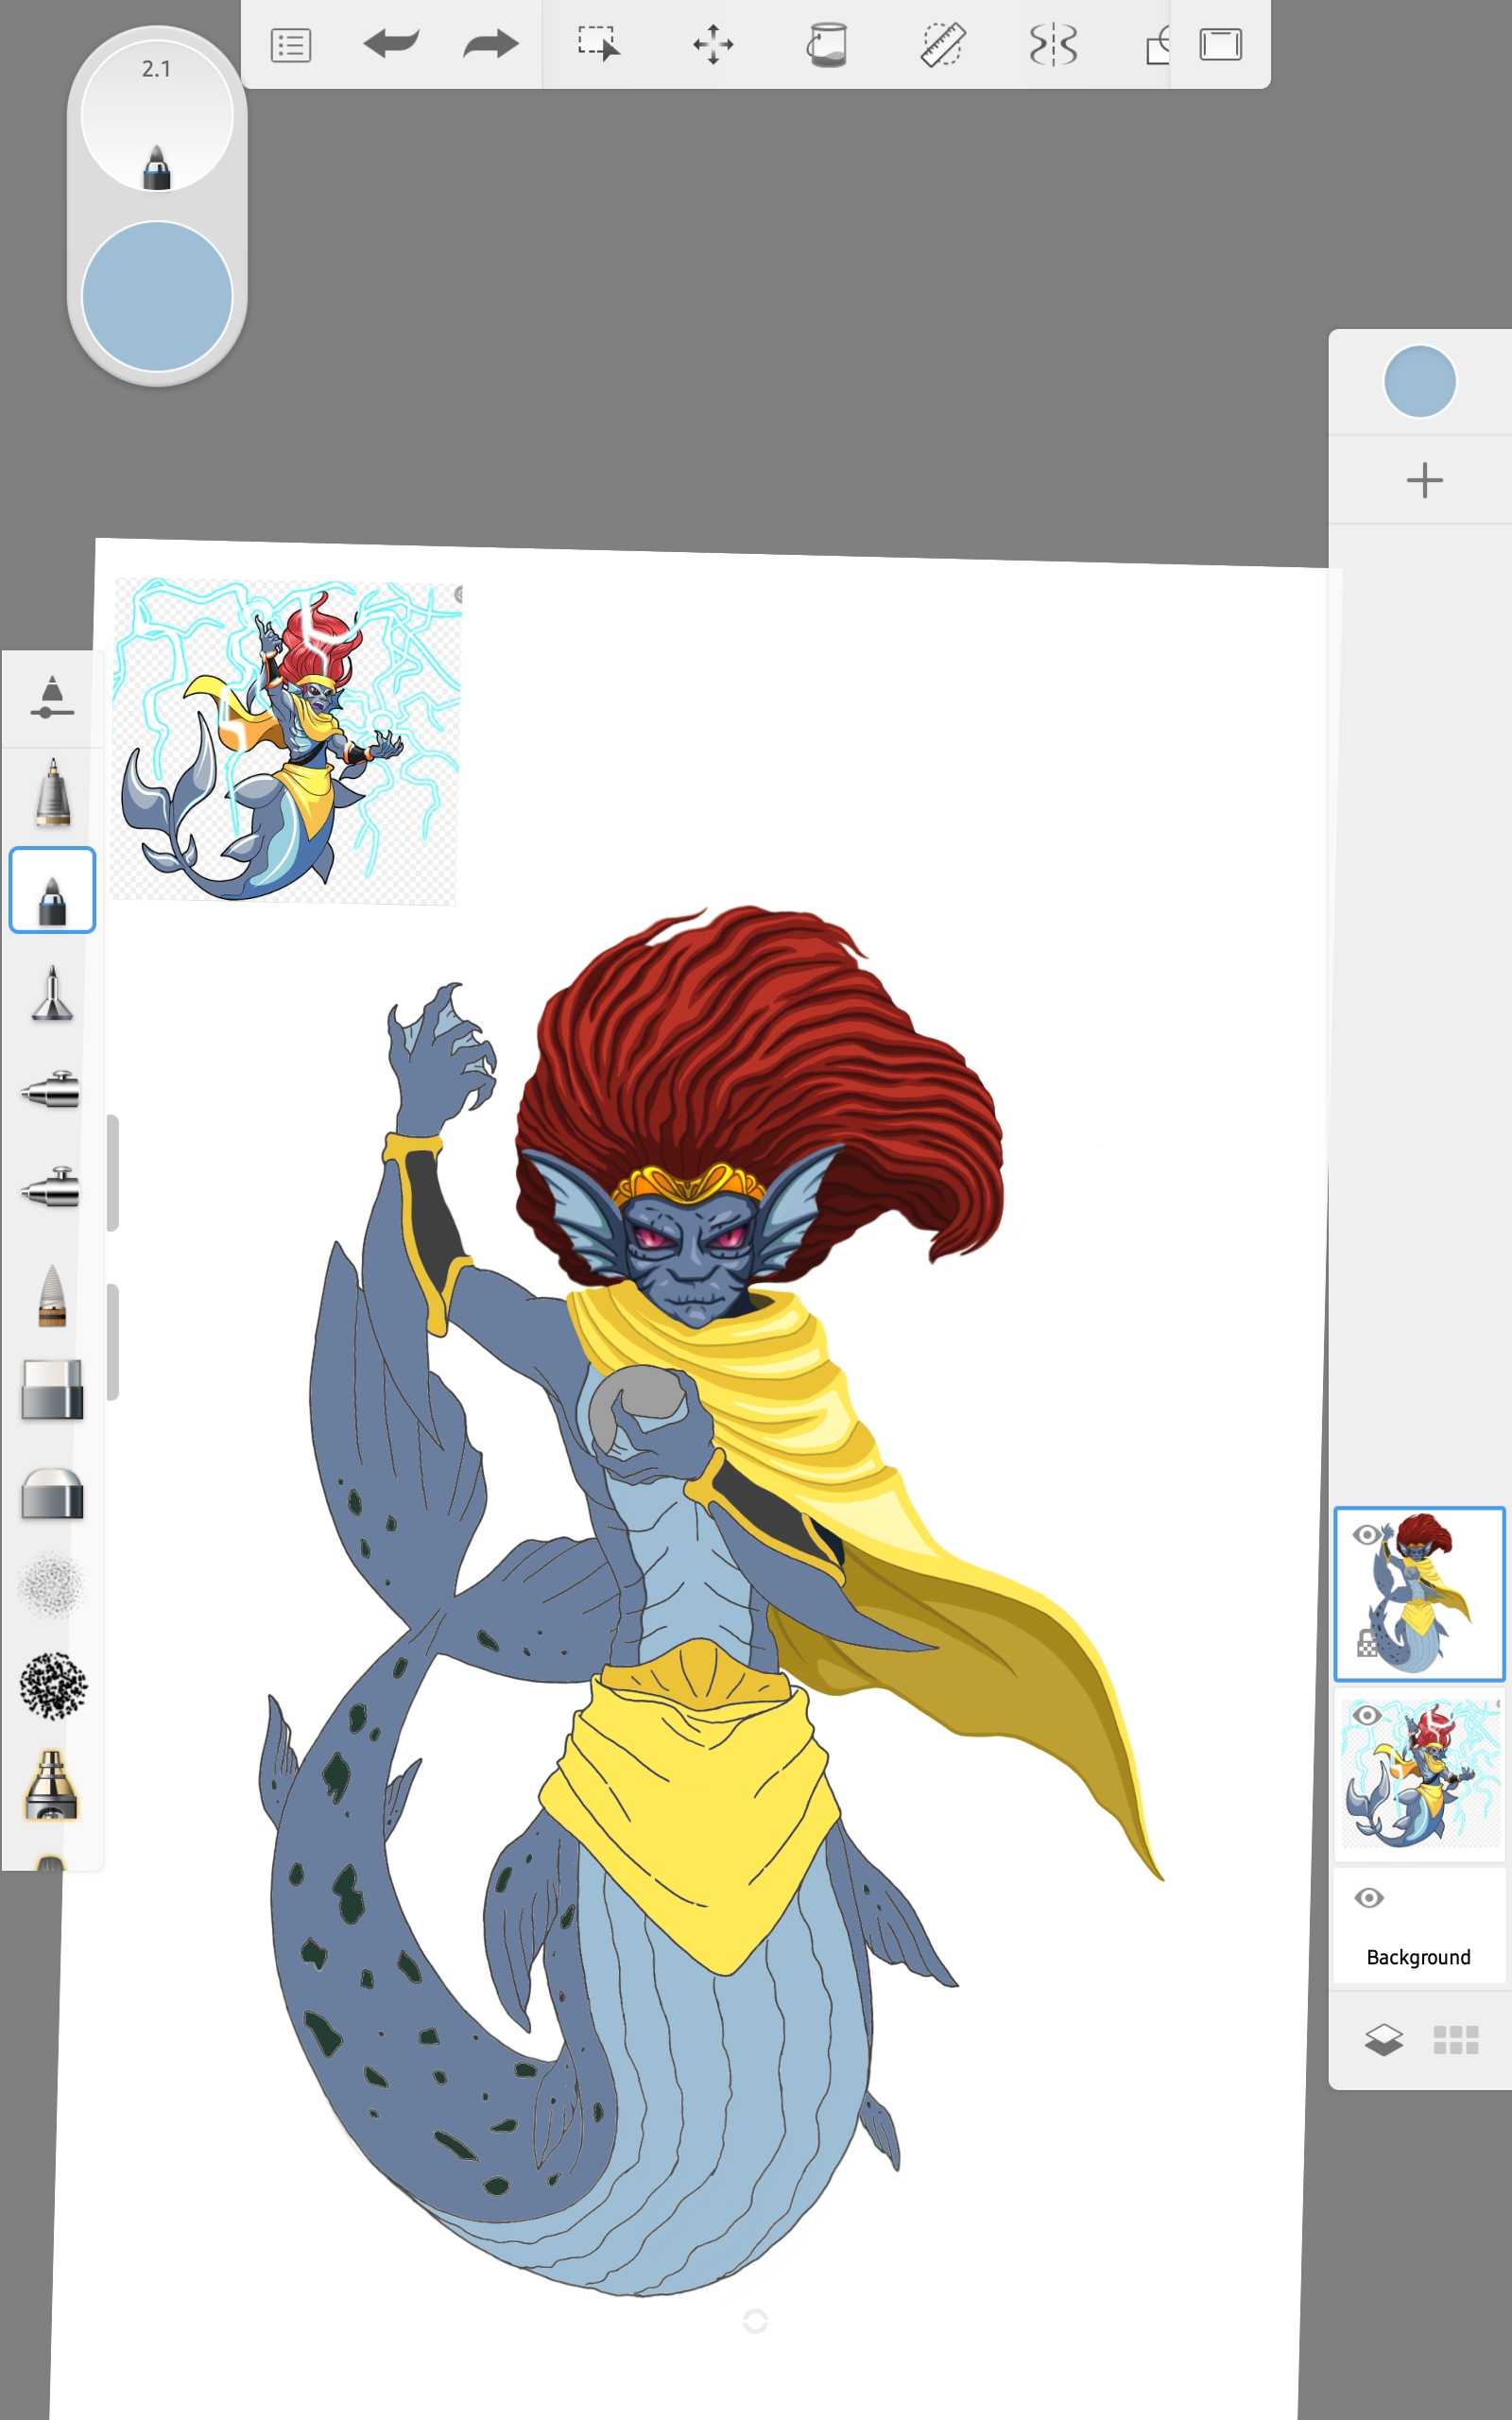This screenshot has height=2420, width=1512.
Task: Select the highlighted black marker brush
Action: (52, 890)
